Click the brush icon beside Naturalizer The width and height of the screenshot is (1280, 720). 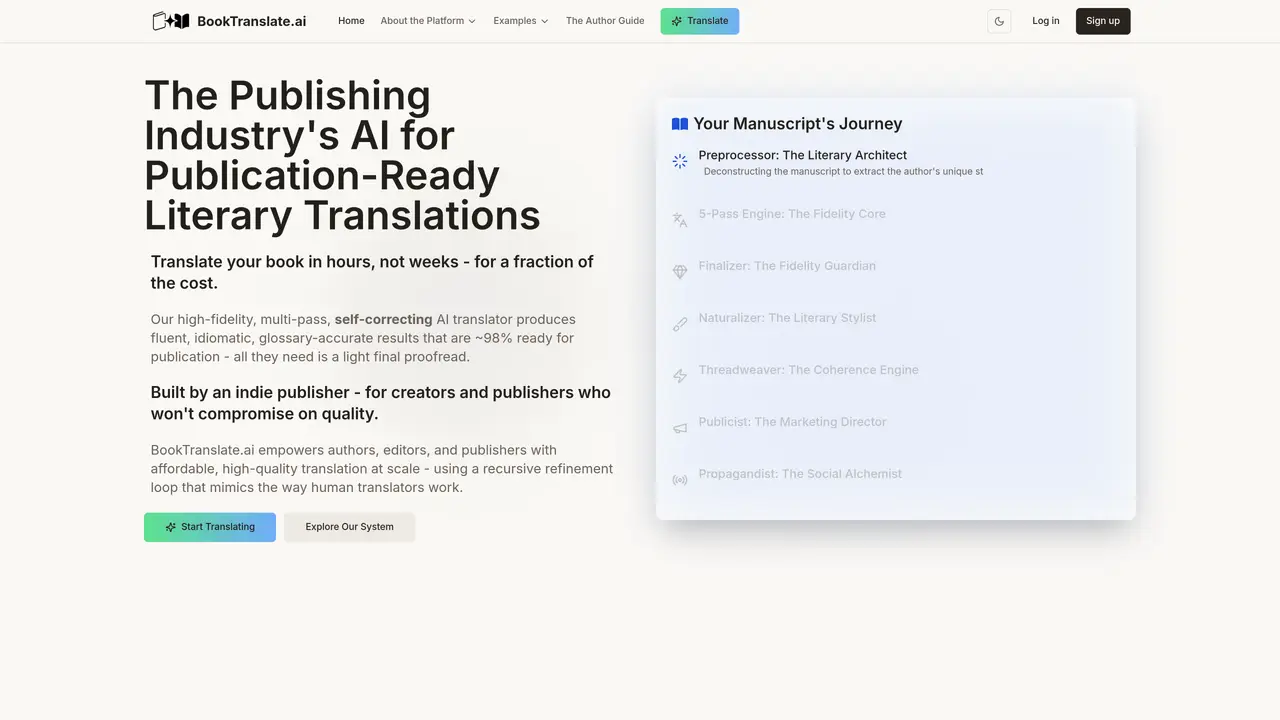pyautogui.click(x=680, y=324)
